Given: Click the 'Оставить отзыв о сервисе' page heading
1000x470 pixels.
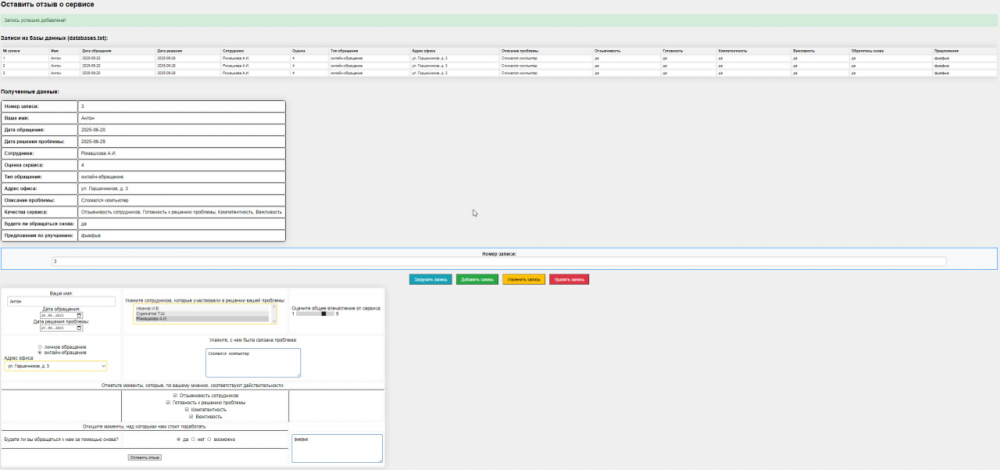Looking at the screenshot, I should (47, 5).
